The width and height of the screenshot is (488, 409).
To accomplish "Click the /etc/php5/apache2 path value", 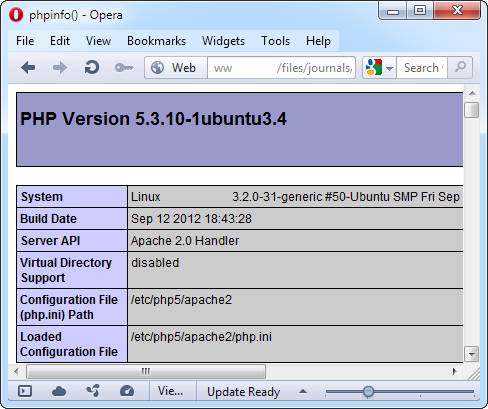I will click(x=181, y=300).
